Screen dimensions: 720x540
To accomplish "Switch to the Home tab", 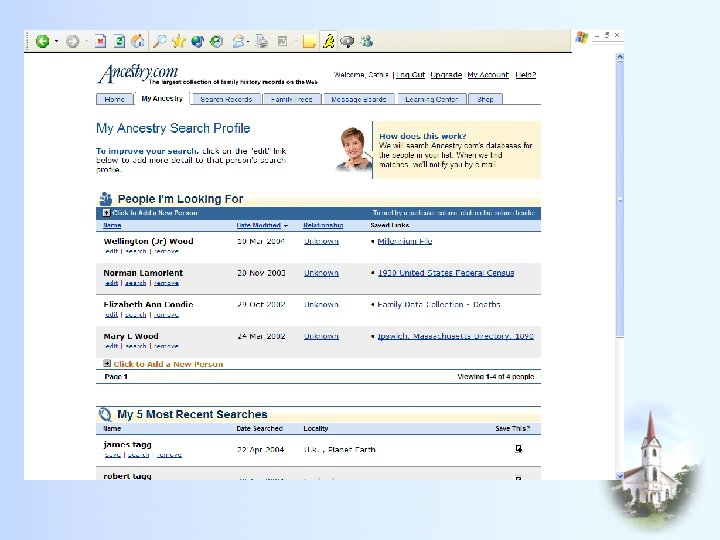I will 114,99.
